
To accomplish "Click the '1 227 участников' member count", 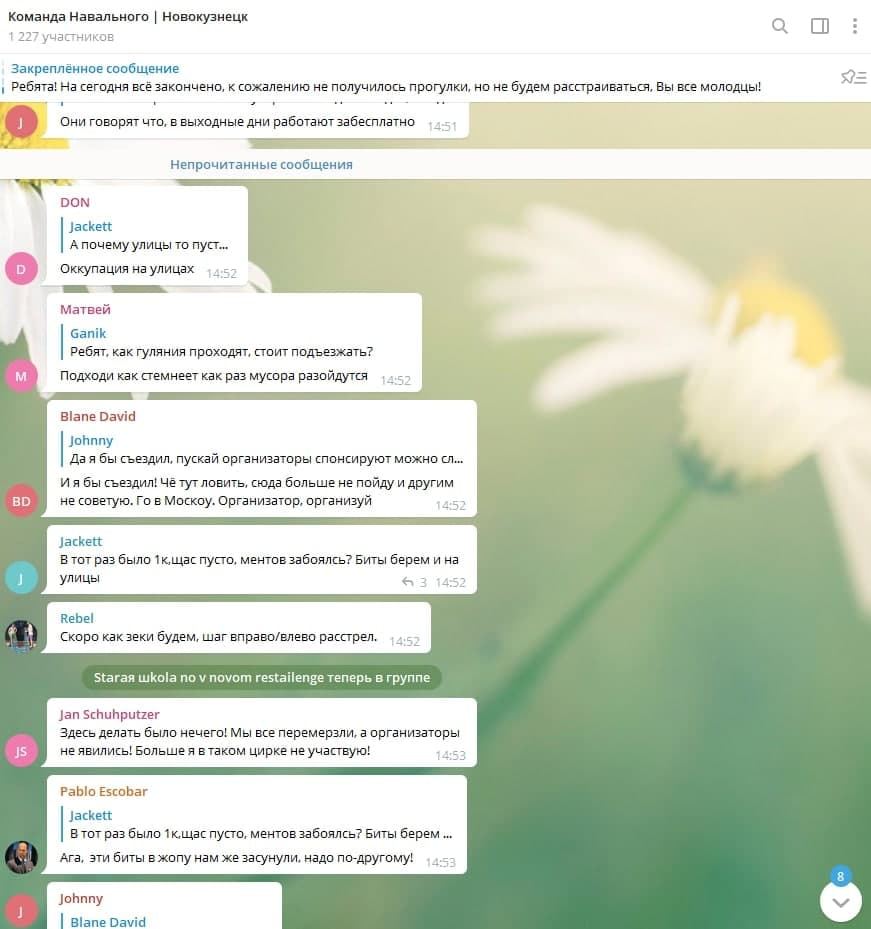I will click(x=61, y=37).
